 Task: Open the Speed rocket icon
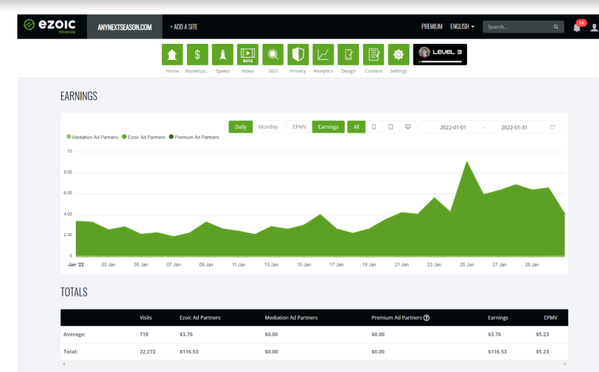[x=222, y=54]
